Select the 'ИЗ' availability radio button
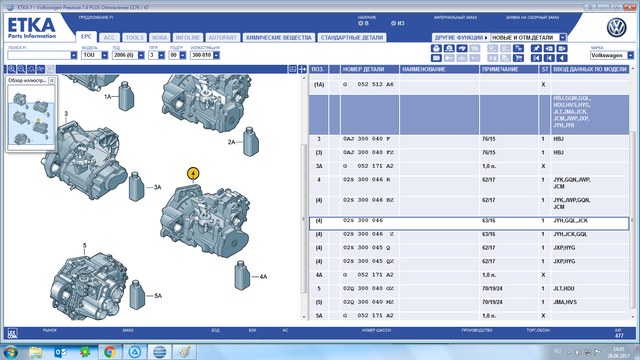The height and width of the screenshot is (360, 640). point(393,24)
